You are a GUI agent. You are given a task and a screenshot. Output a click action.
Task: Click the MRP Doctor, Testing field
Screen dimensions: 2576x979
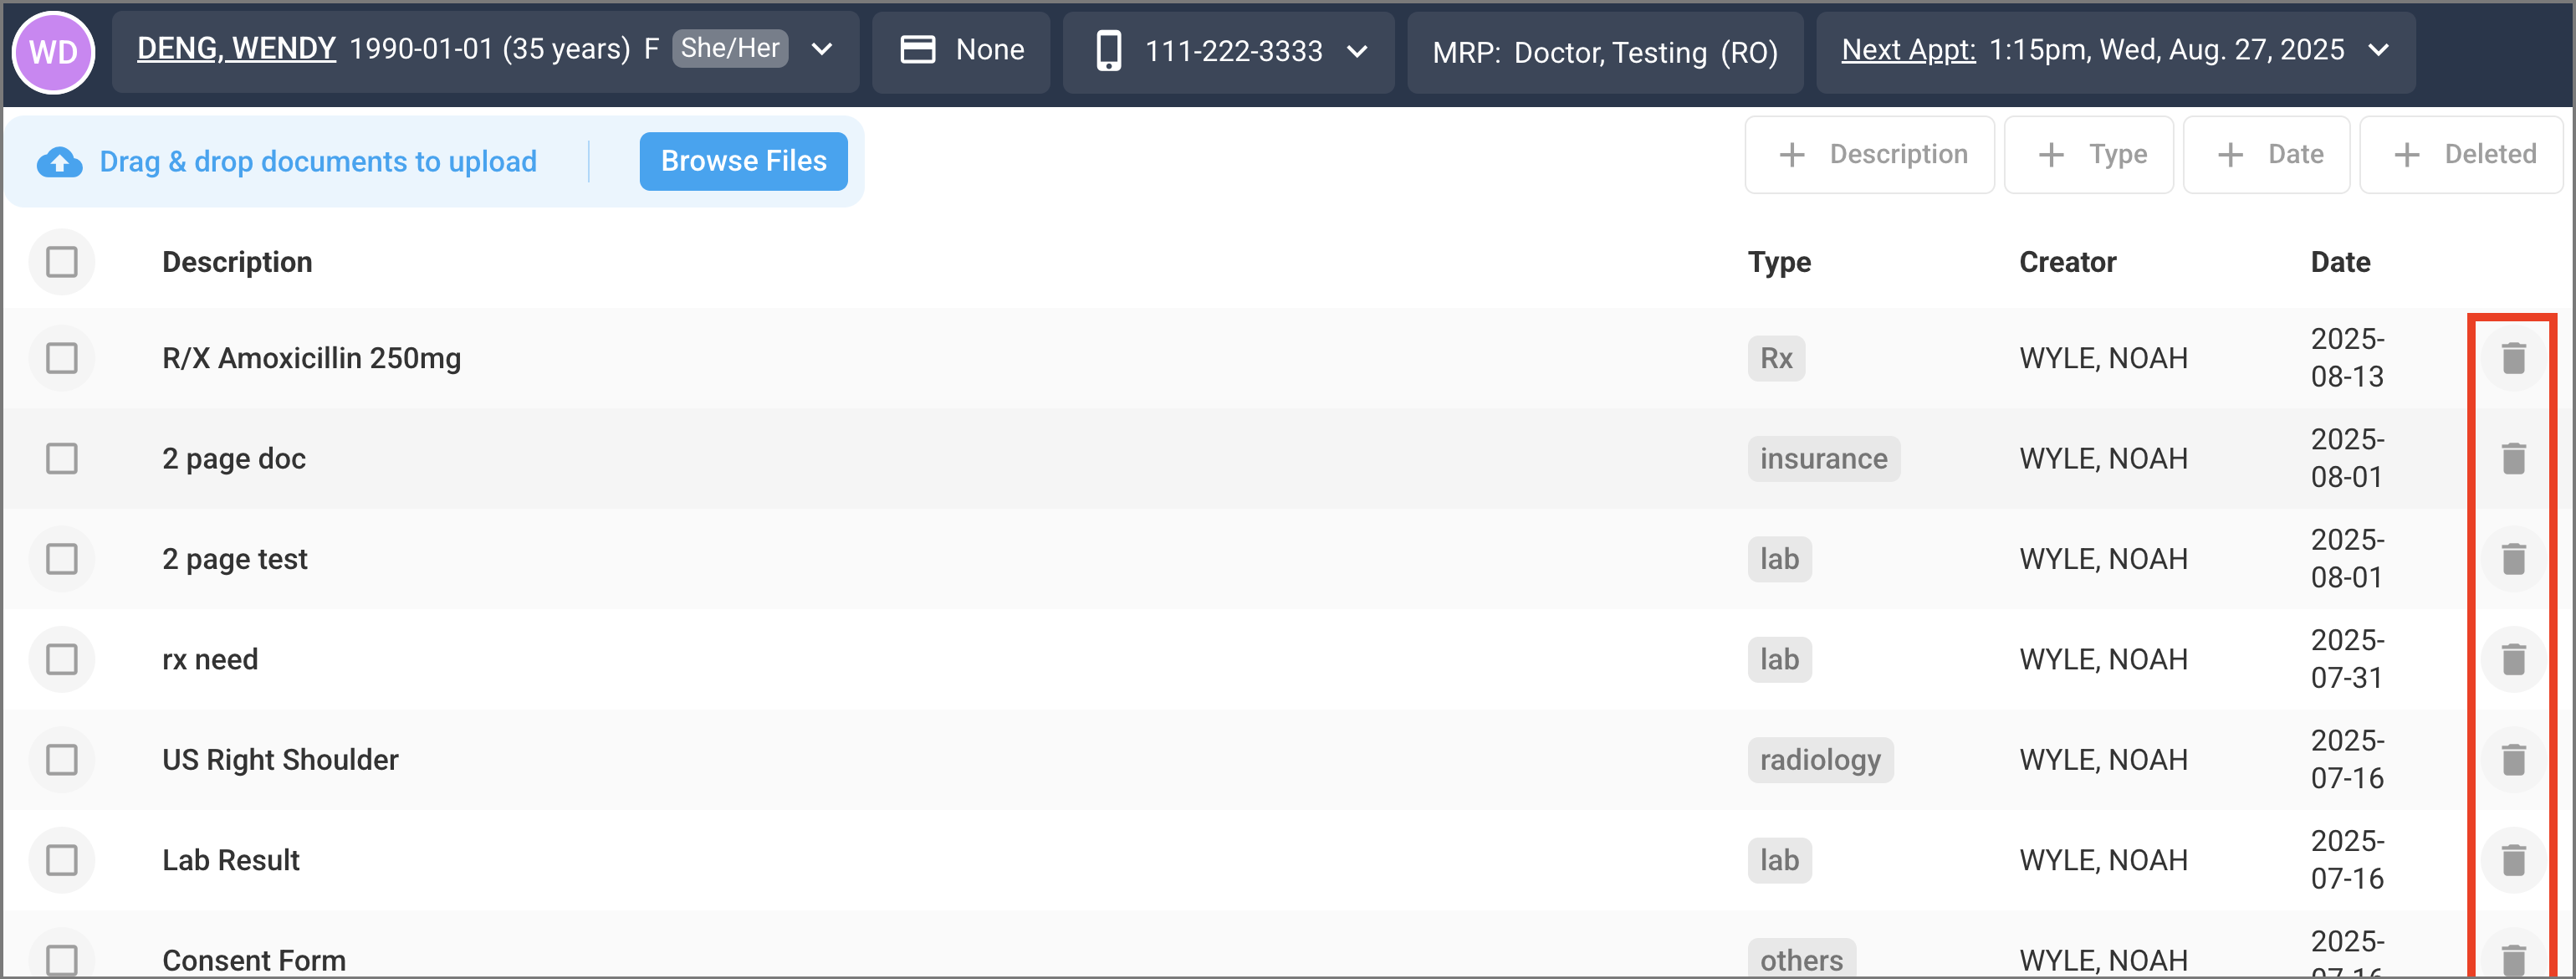click(1605, 52)
